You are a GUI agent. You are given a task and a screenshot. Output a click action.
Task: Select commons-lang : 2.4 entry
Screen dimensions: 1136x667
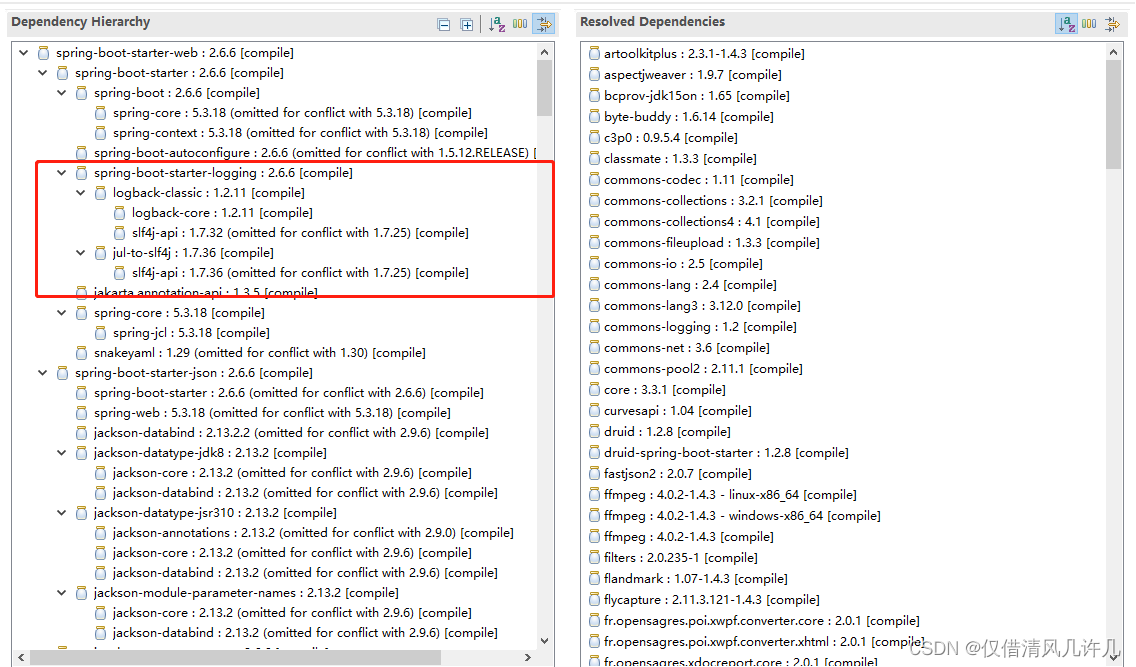click(x=690, y=285)
